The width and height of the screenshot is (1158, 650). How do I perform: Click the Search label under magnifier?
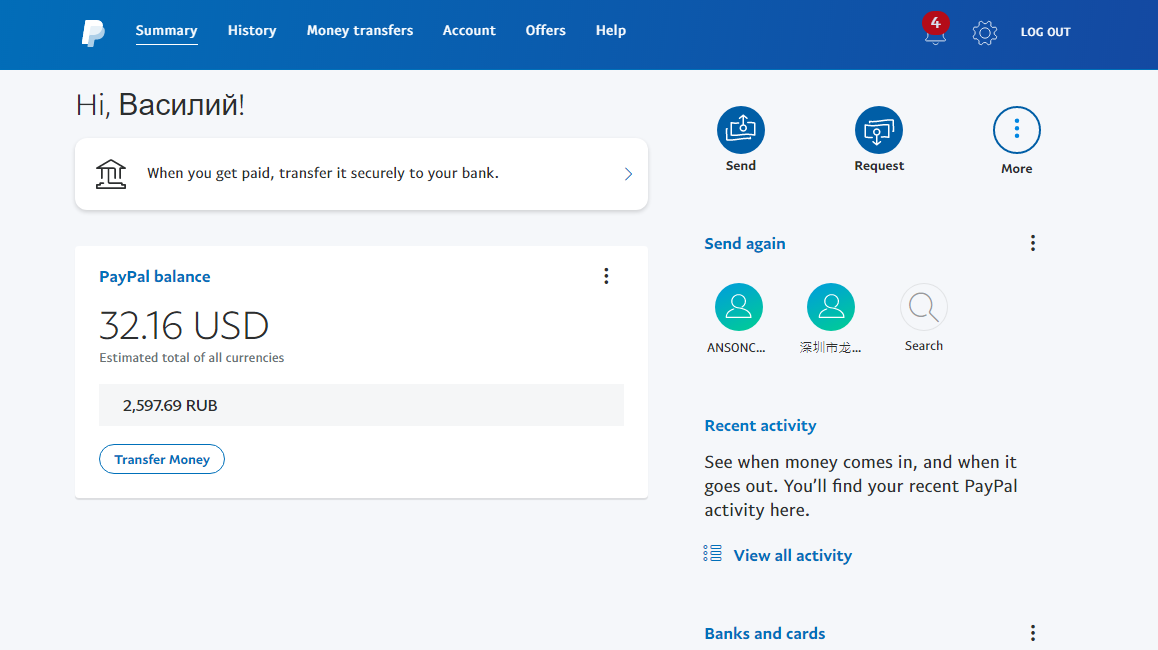[x=924, y=346]
